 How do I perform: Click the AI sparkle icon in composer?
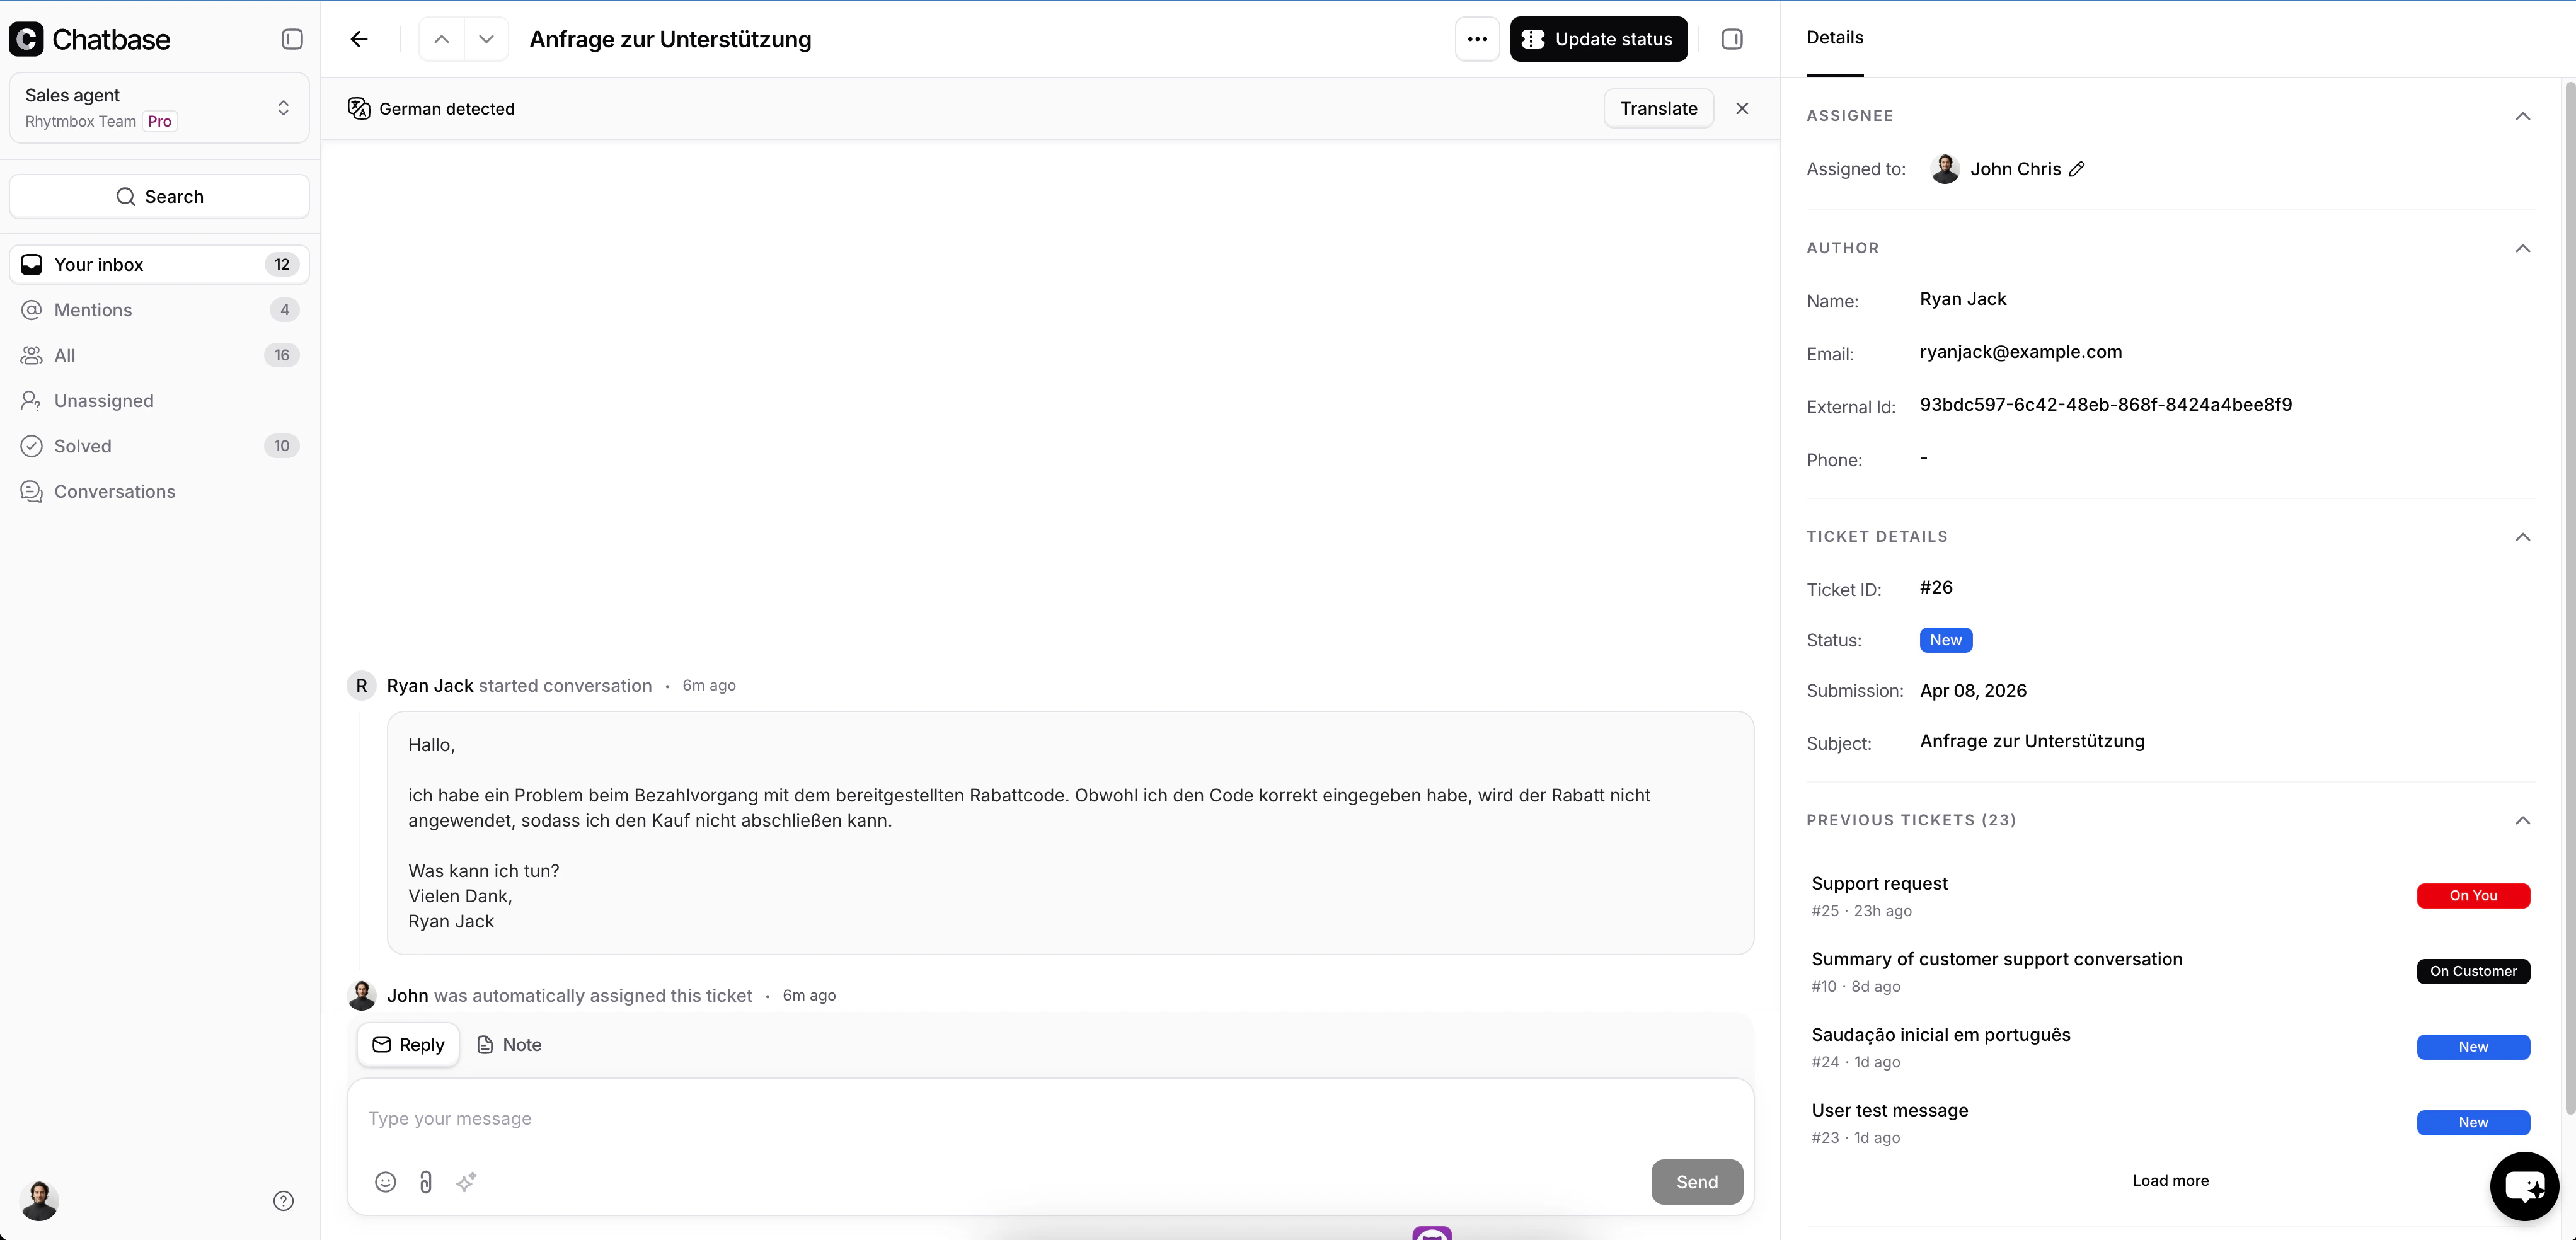click(x=466, y=1182)
